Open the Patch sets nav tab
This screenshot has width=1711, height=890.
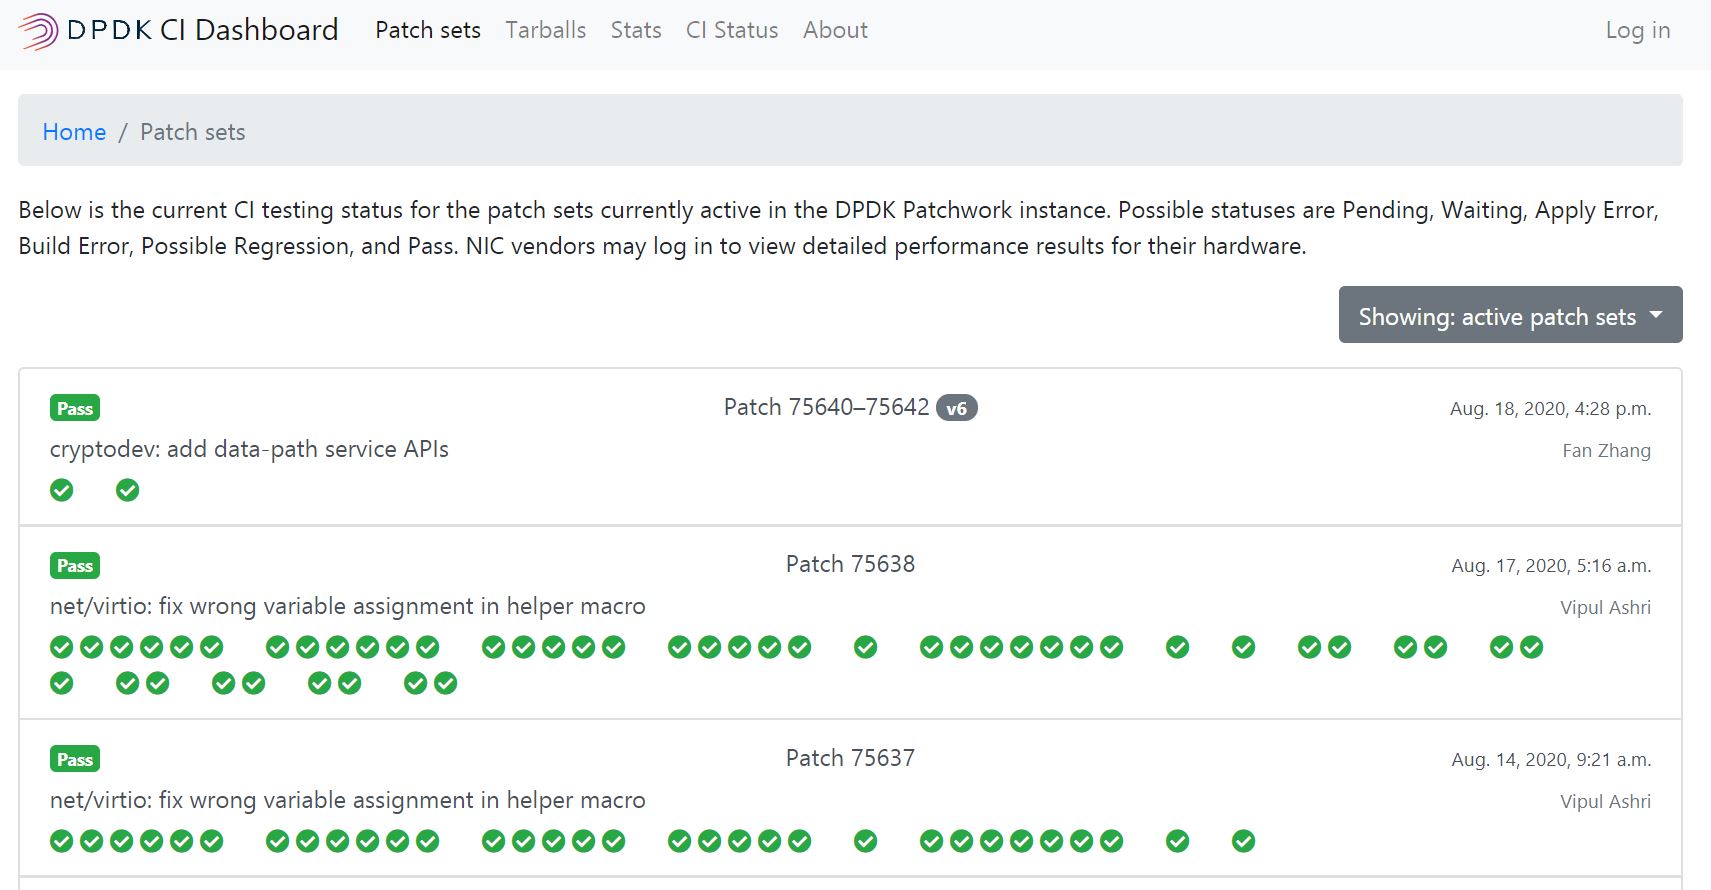[x=428, y=30]
